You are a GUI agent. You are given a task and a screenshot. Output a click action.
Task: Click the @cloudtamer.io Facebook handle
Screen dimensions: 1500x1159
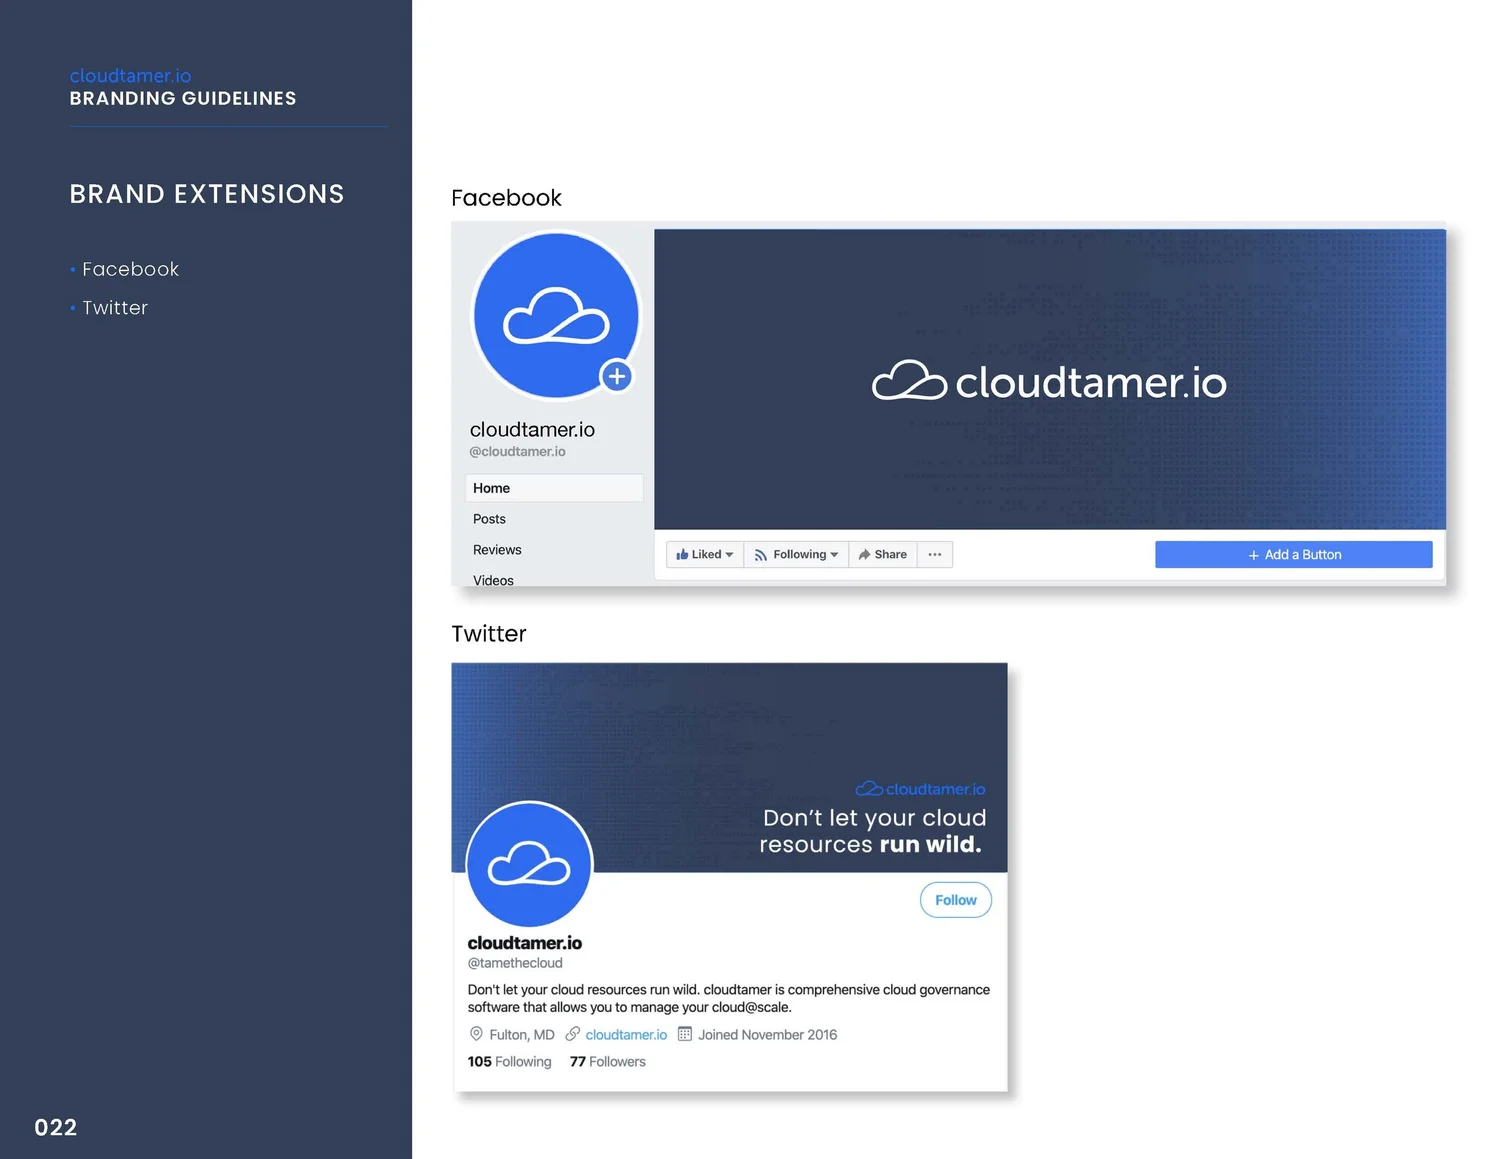[518, 452]
